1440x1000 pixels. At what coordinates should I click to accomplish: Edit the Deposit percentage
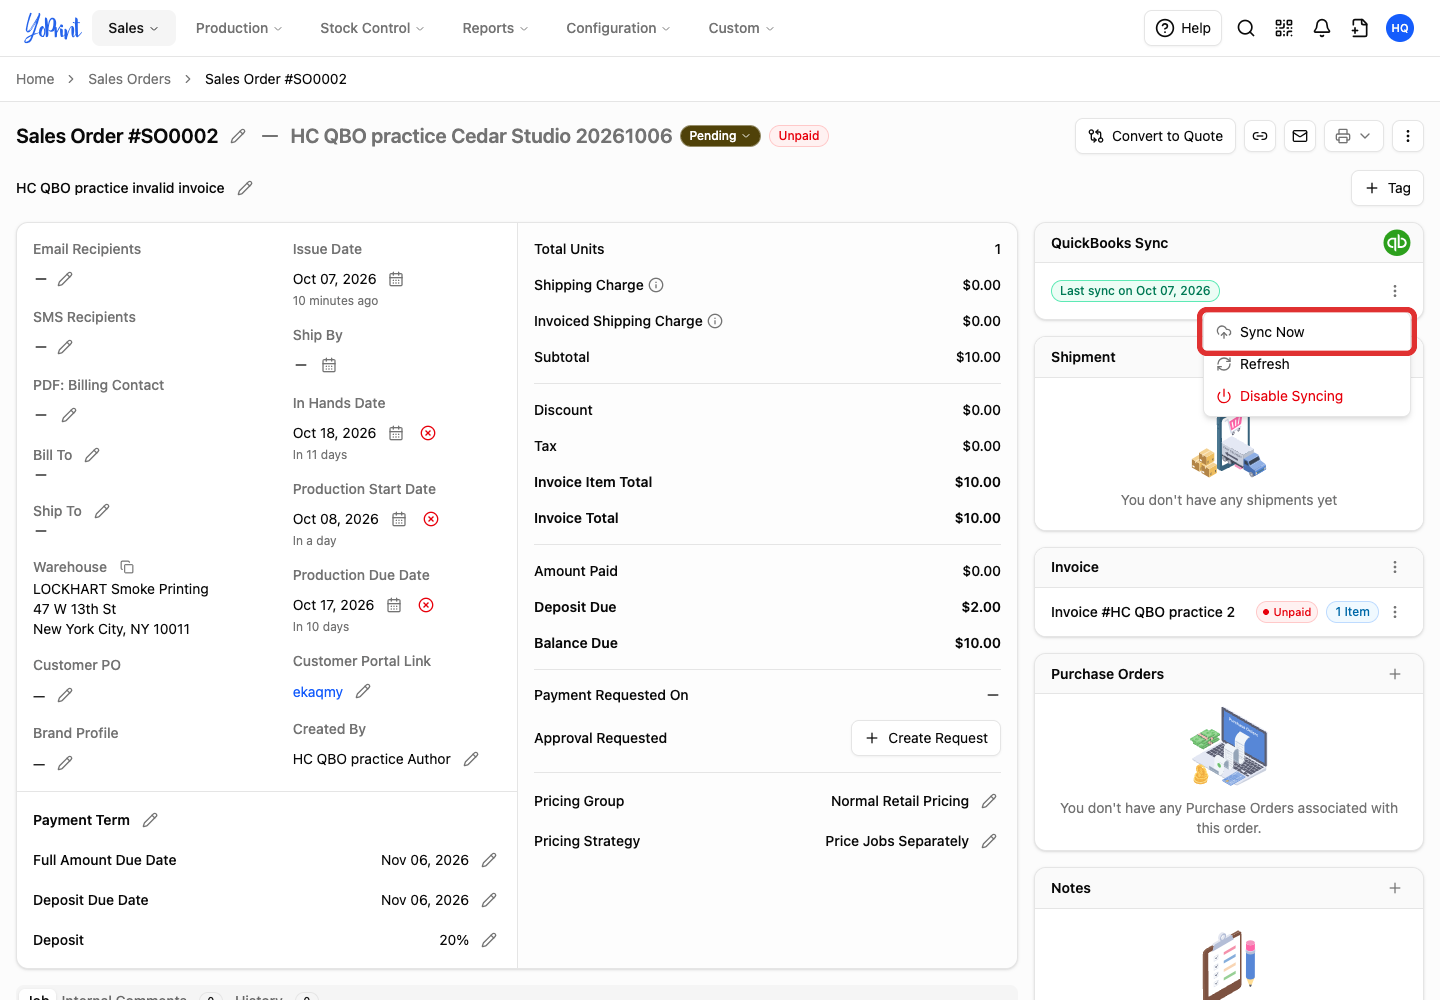(x=489, y=940)
